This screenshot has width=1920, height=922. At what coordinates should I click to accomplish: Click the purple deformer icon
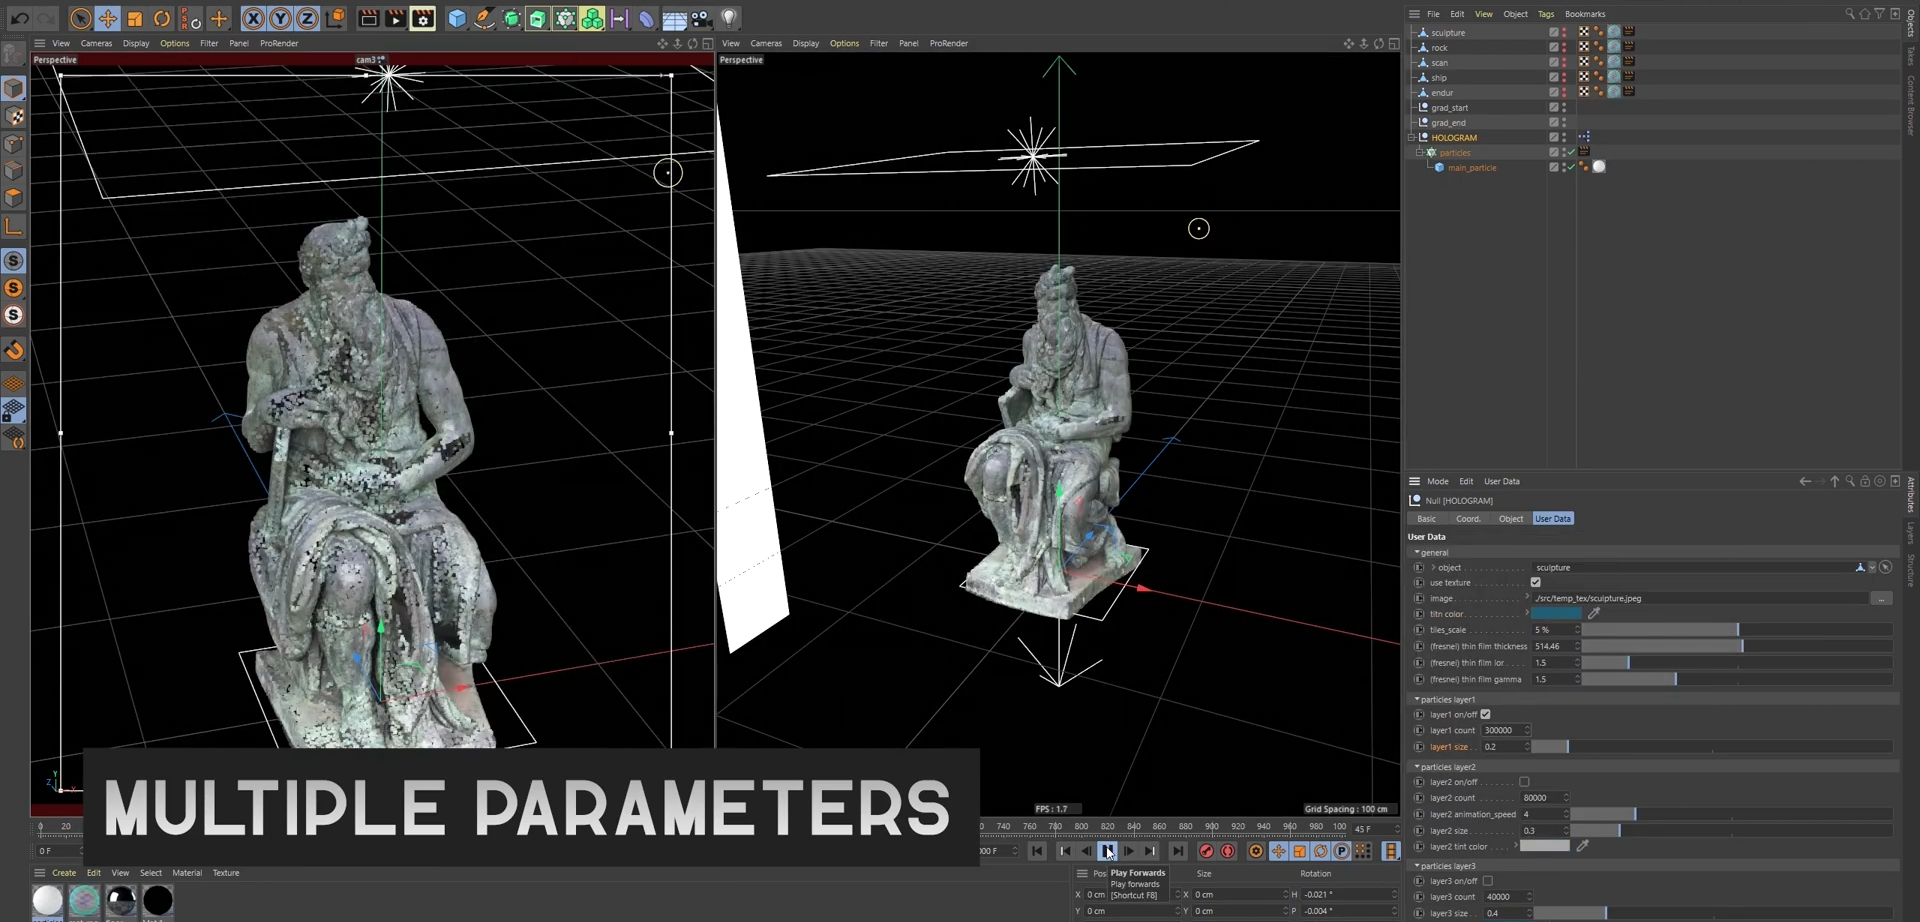click(646, 18)
